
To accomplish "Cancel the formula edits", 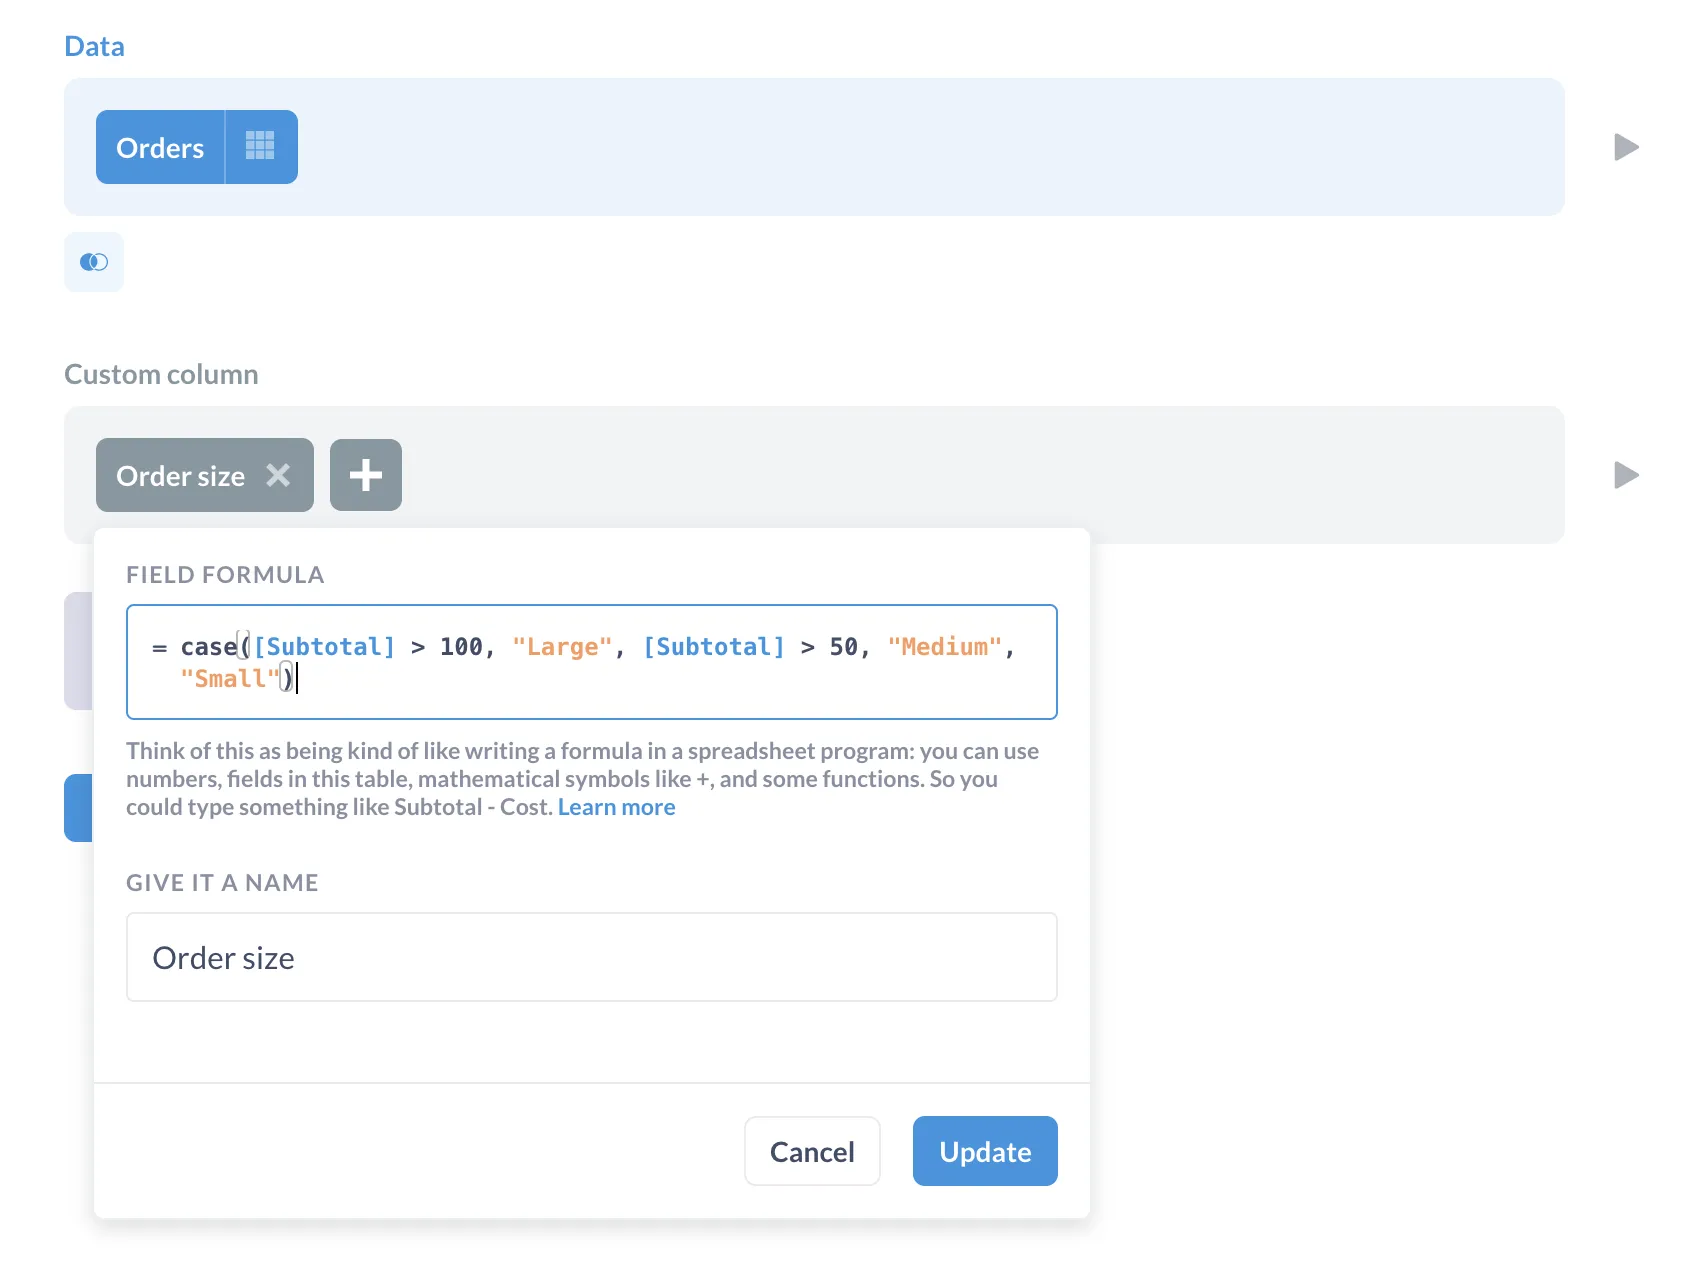I will point(811,1151).
